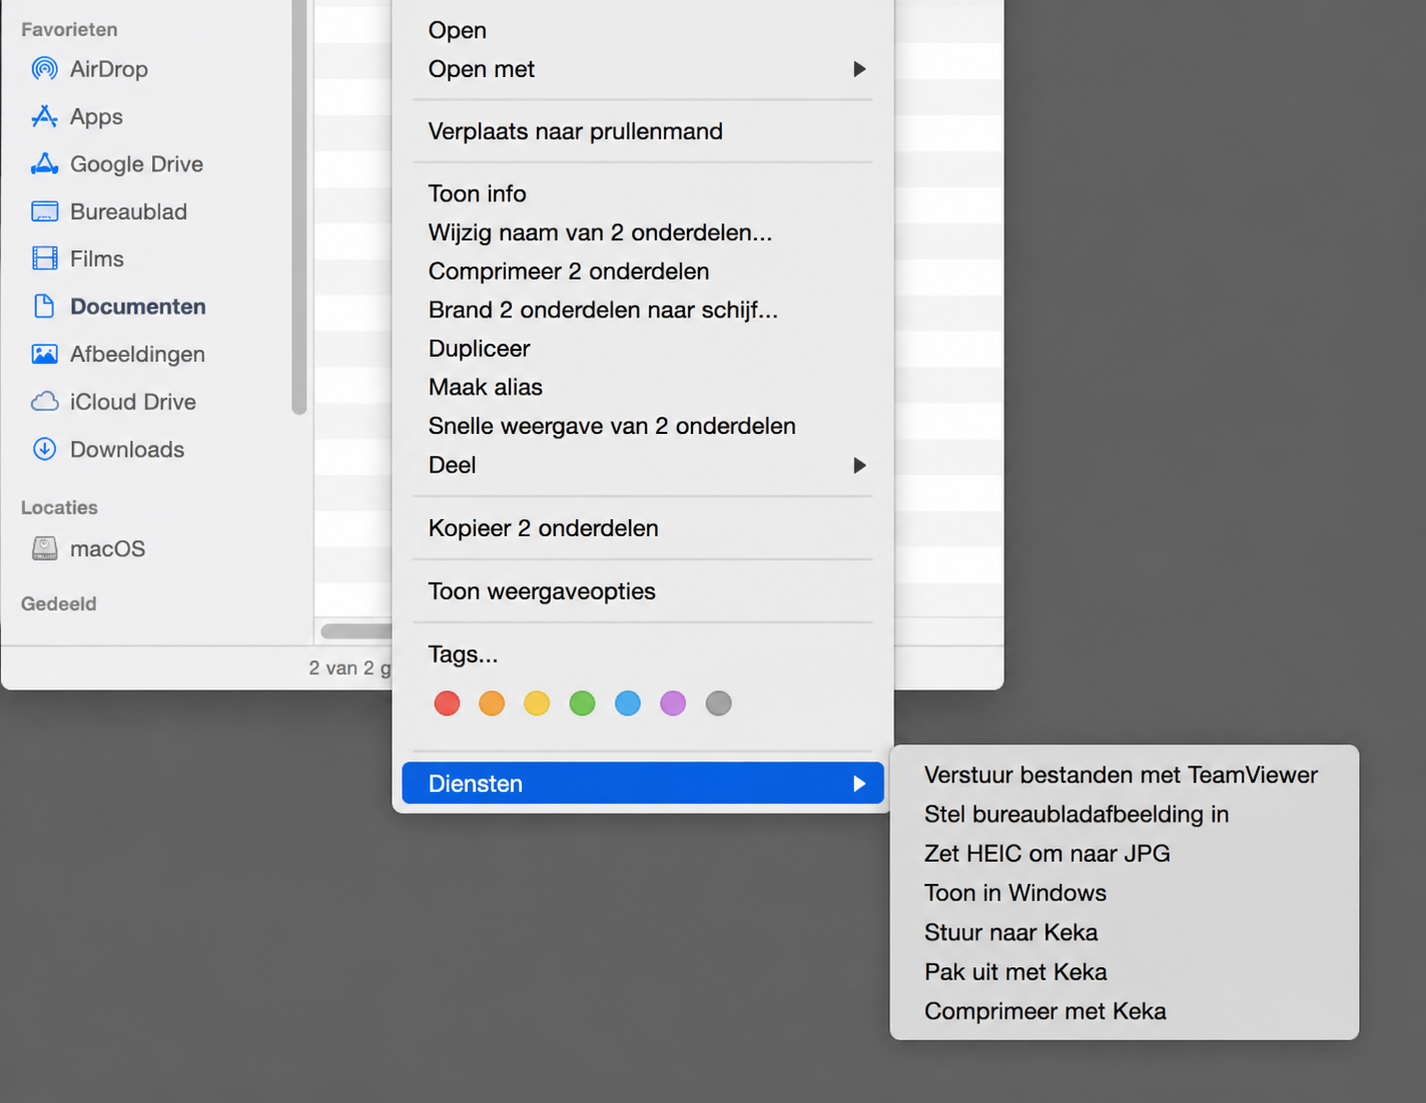This screenshot has width=1426, height=1103.
Task: Go to Google Drive folder label
Action: point(136,164)
